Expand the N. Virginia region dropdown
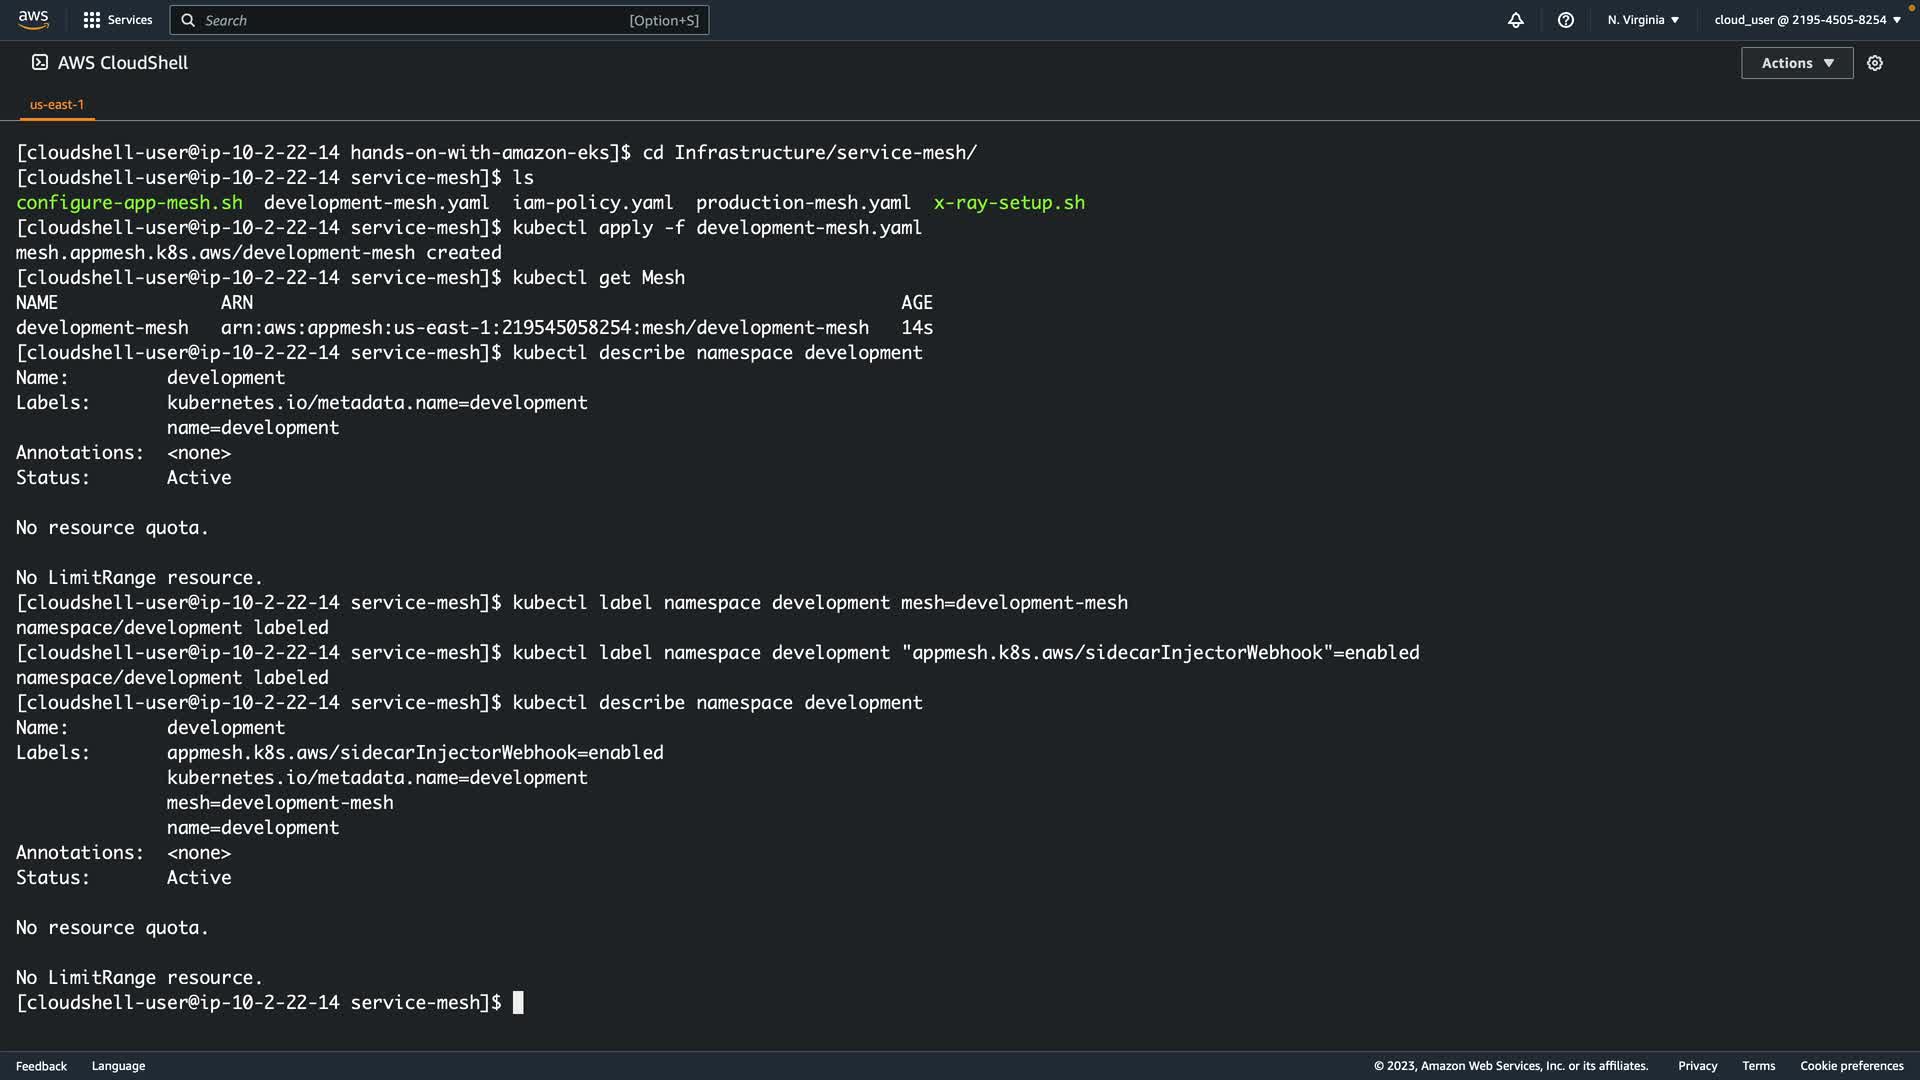This screenshot has width=1920, height=1080. (1643, 20)
